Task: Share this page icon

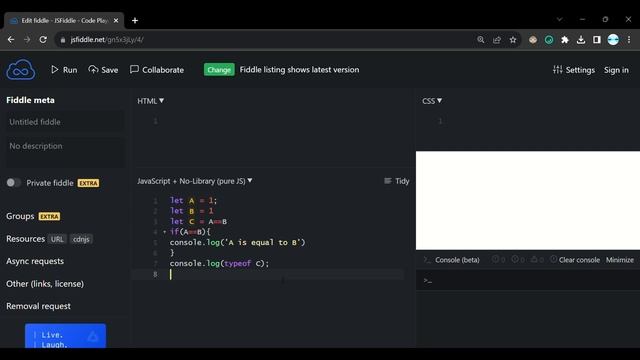Action: (x=497, y=40)
